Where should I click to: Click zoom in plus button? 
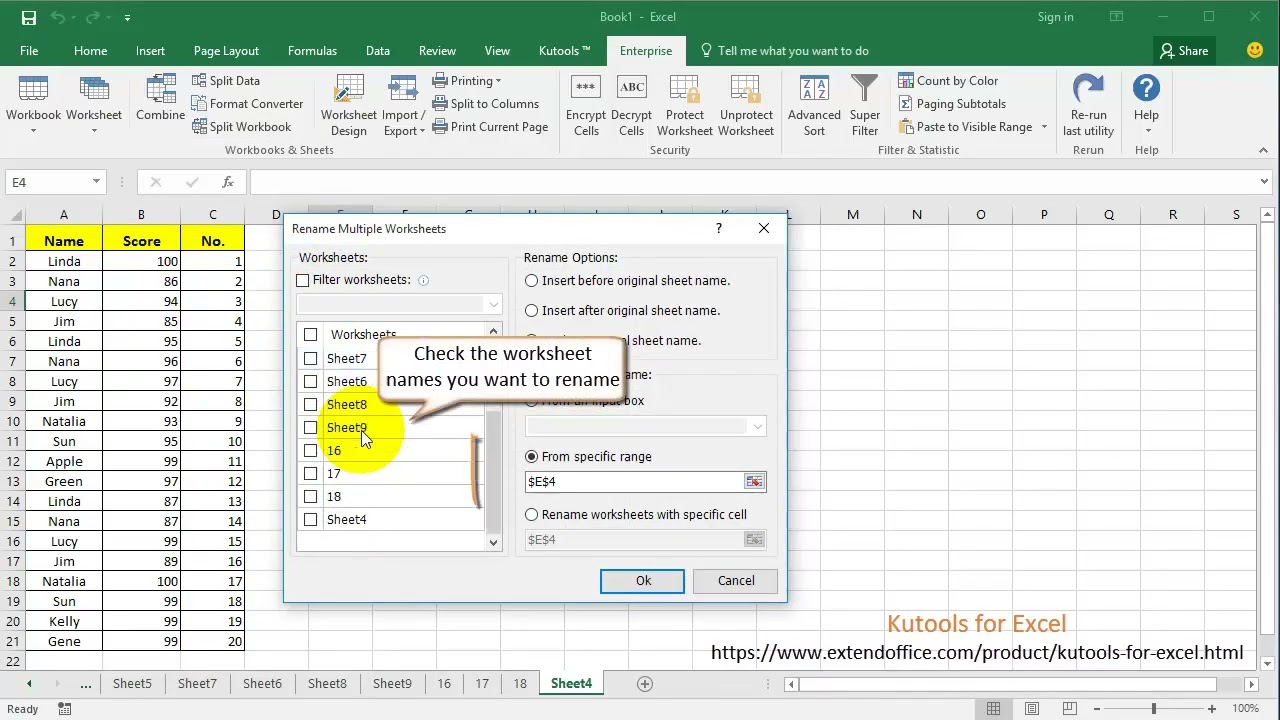click(1212, 709)
